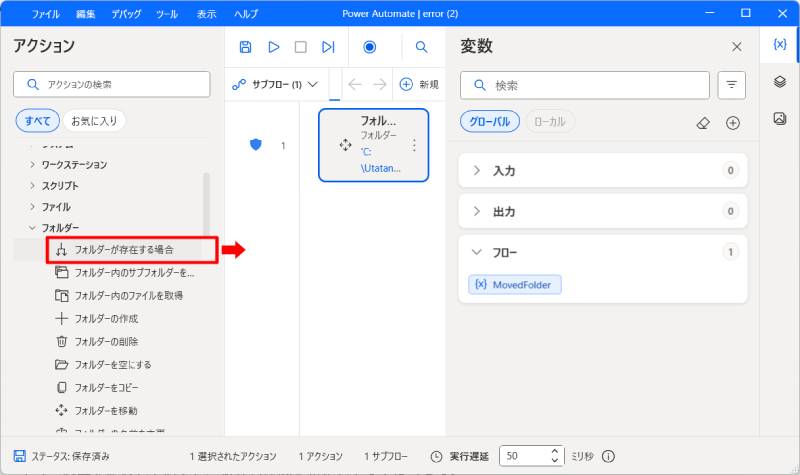
Task: Open the 表示 menu
Action: [207, 14]
